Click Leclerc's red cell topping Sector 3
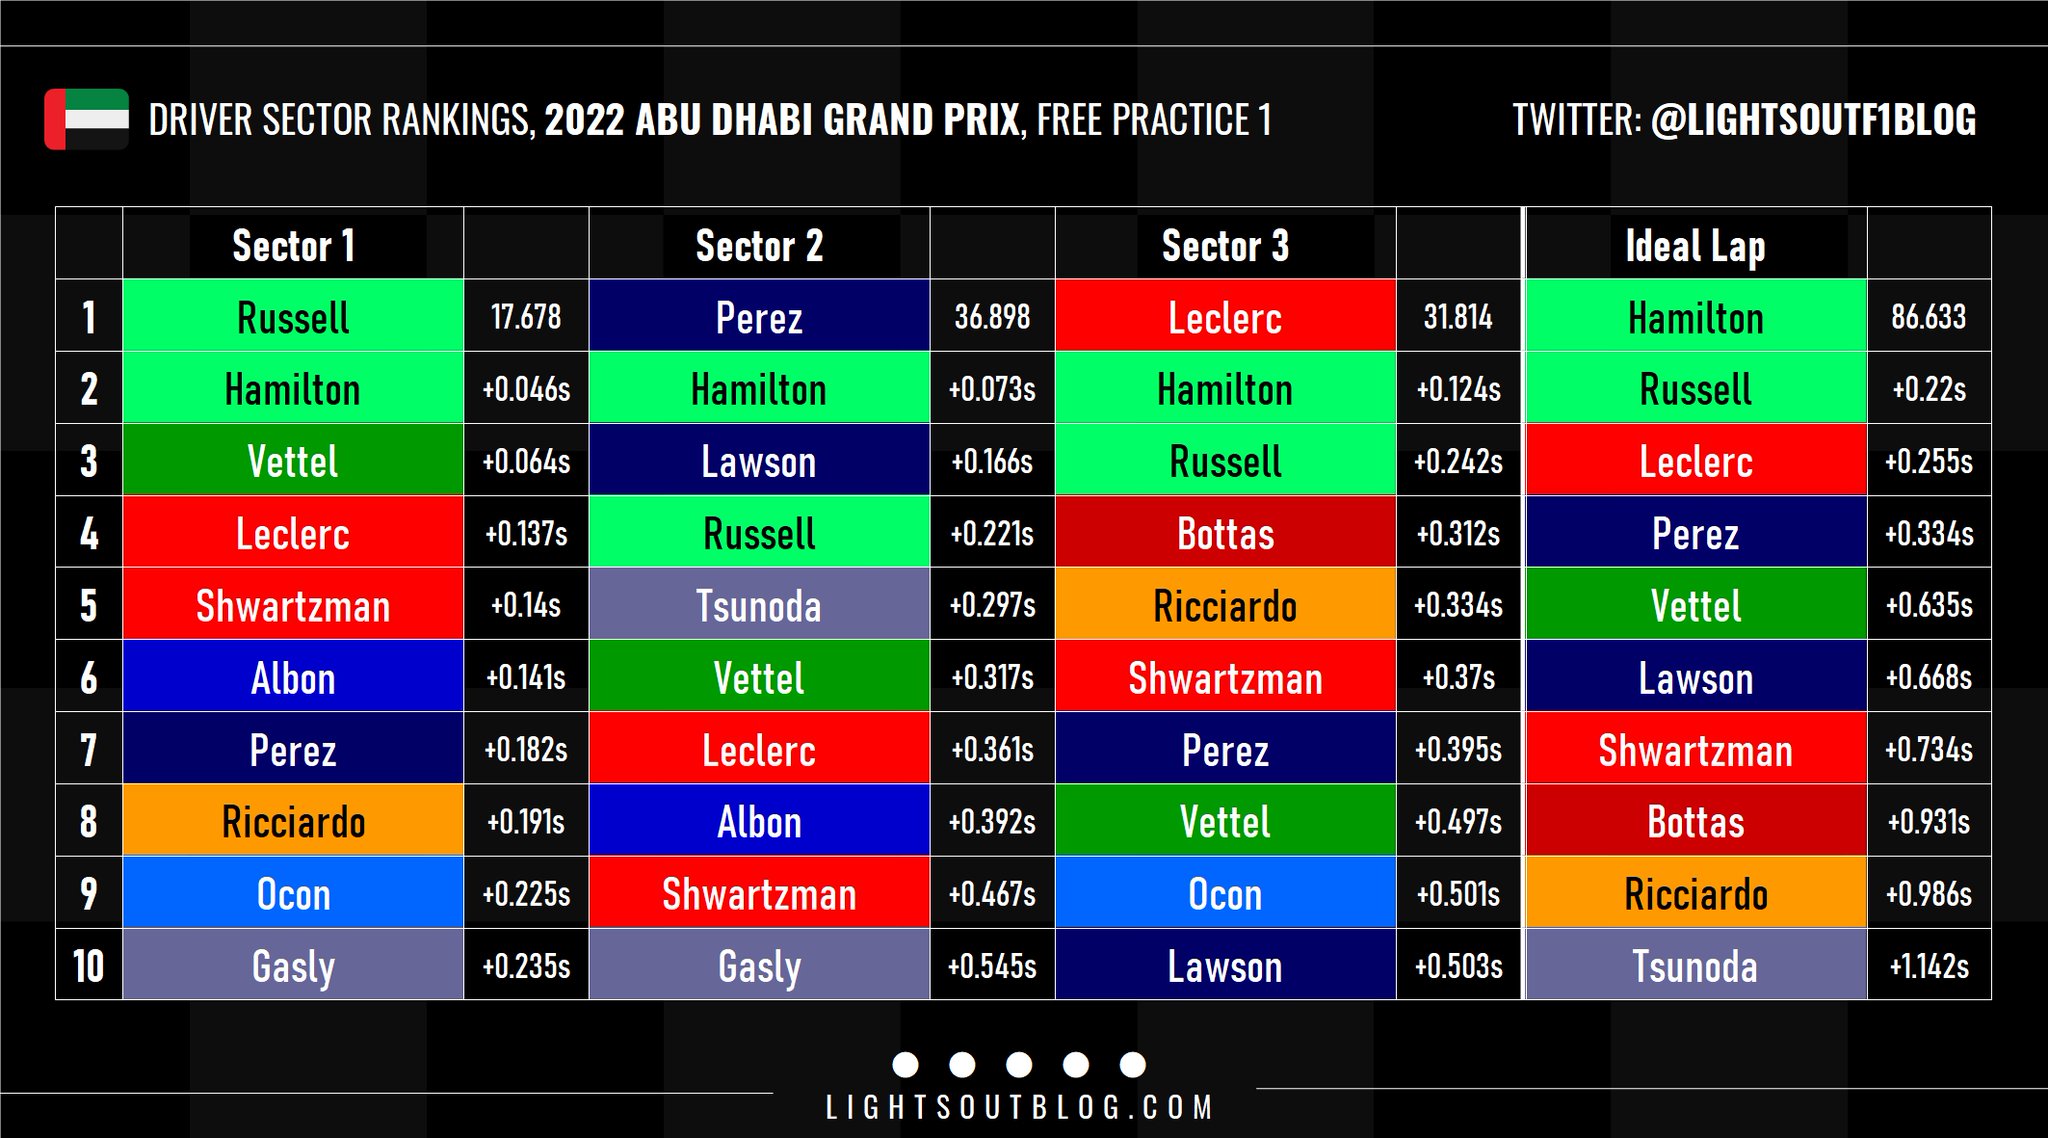The width and height of the screenshot is (2048, 1138). (1225, 316)
